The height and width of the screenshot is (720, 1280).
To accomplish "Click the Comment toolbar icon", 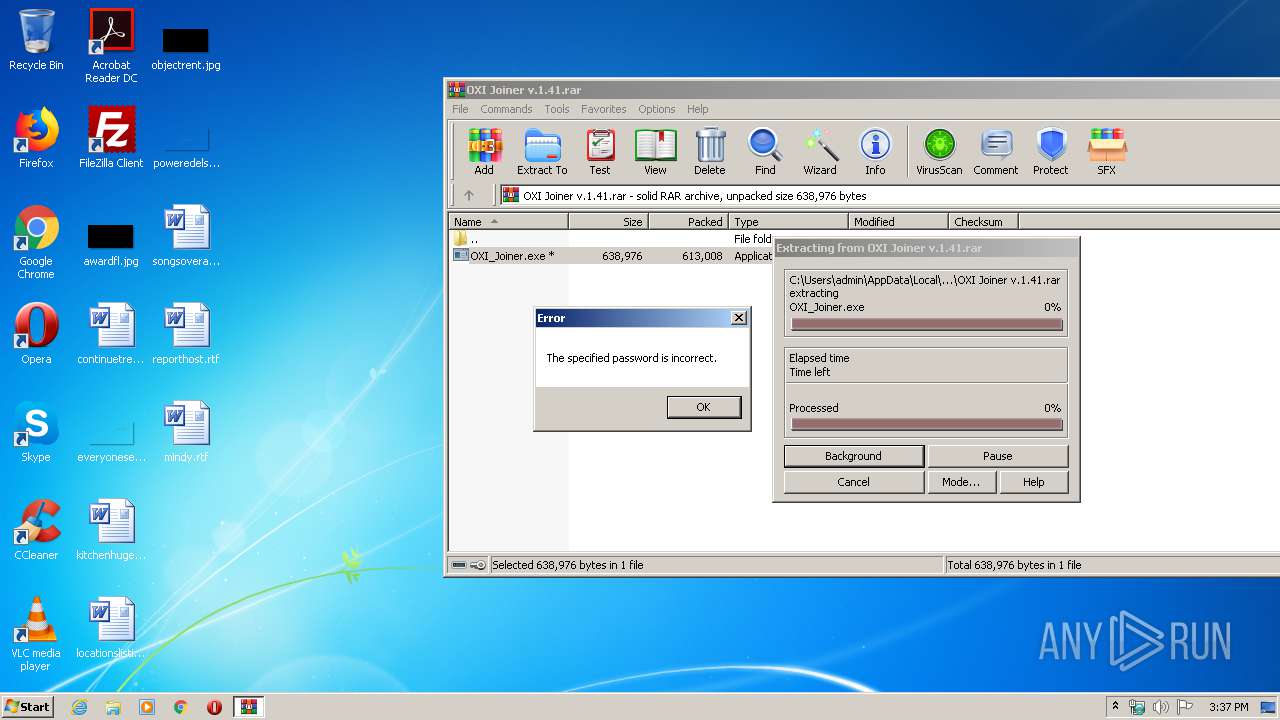I will tap(996, 152).
